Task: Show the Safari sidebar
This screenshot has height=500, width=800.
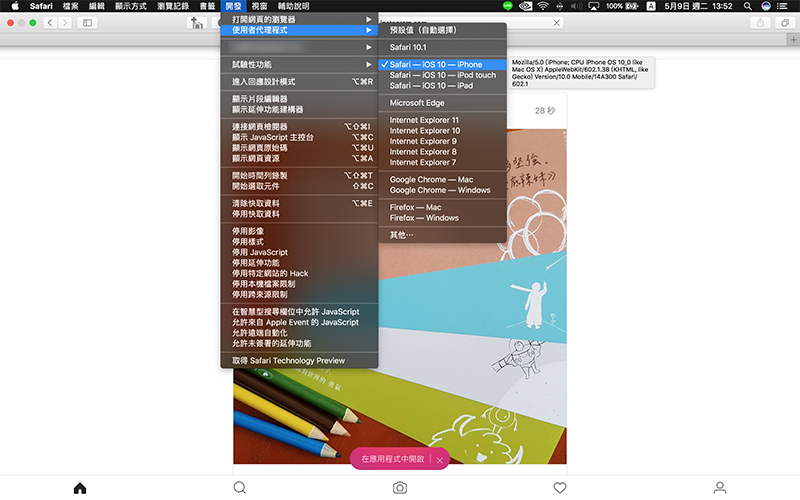Action: click(88, 22)
